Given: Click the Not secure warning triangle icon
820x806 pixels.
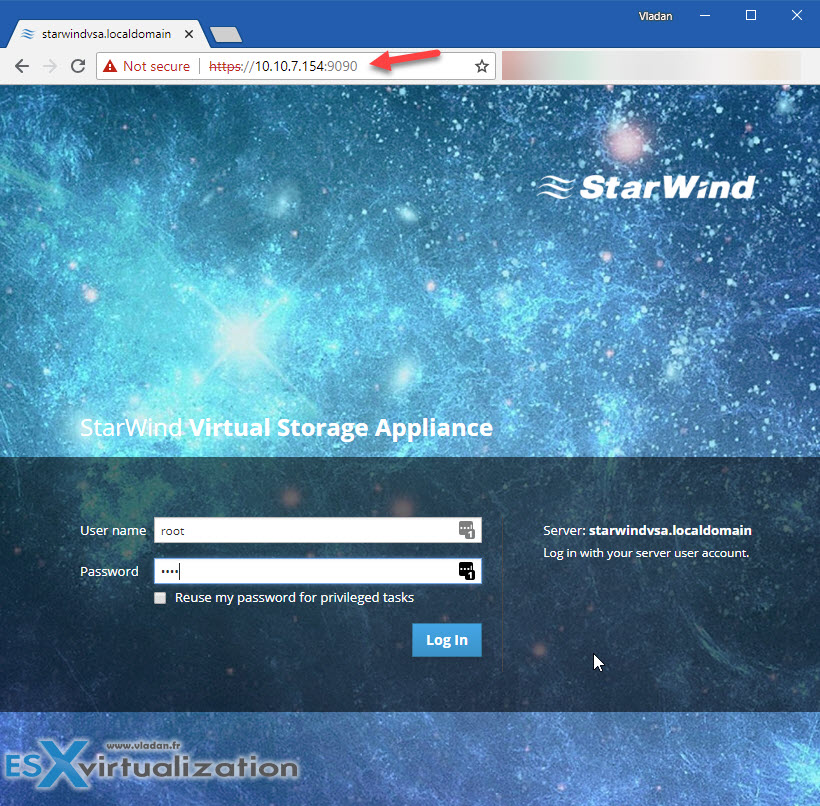Looking at the screenshot, I should point(110,66).
